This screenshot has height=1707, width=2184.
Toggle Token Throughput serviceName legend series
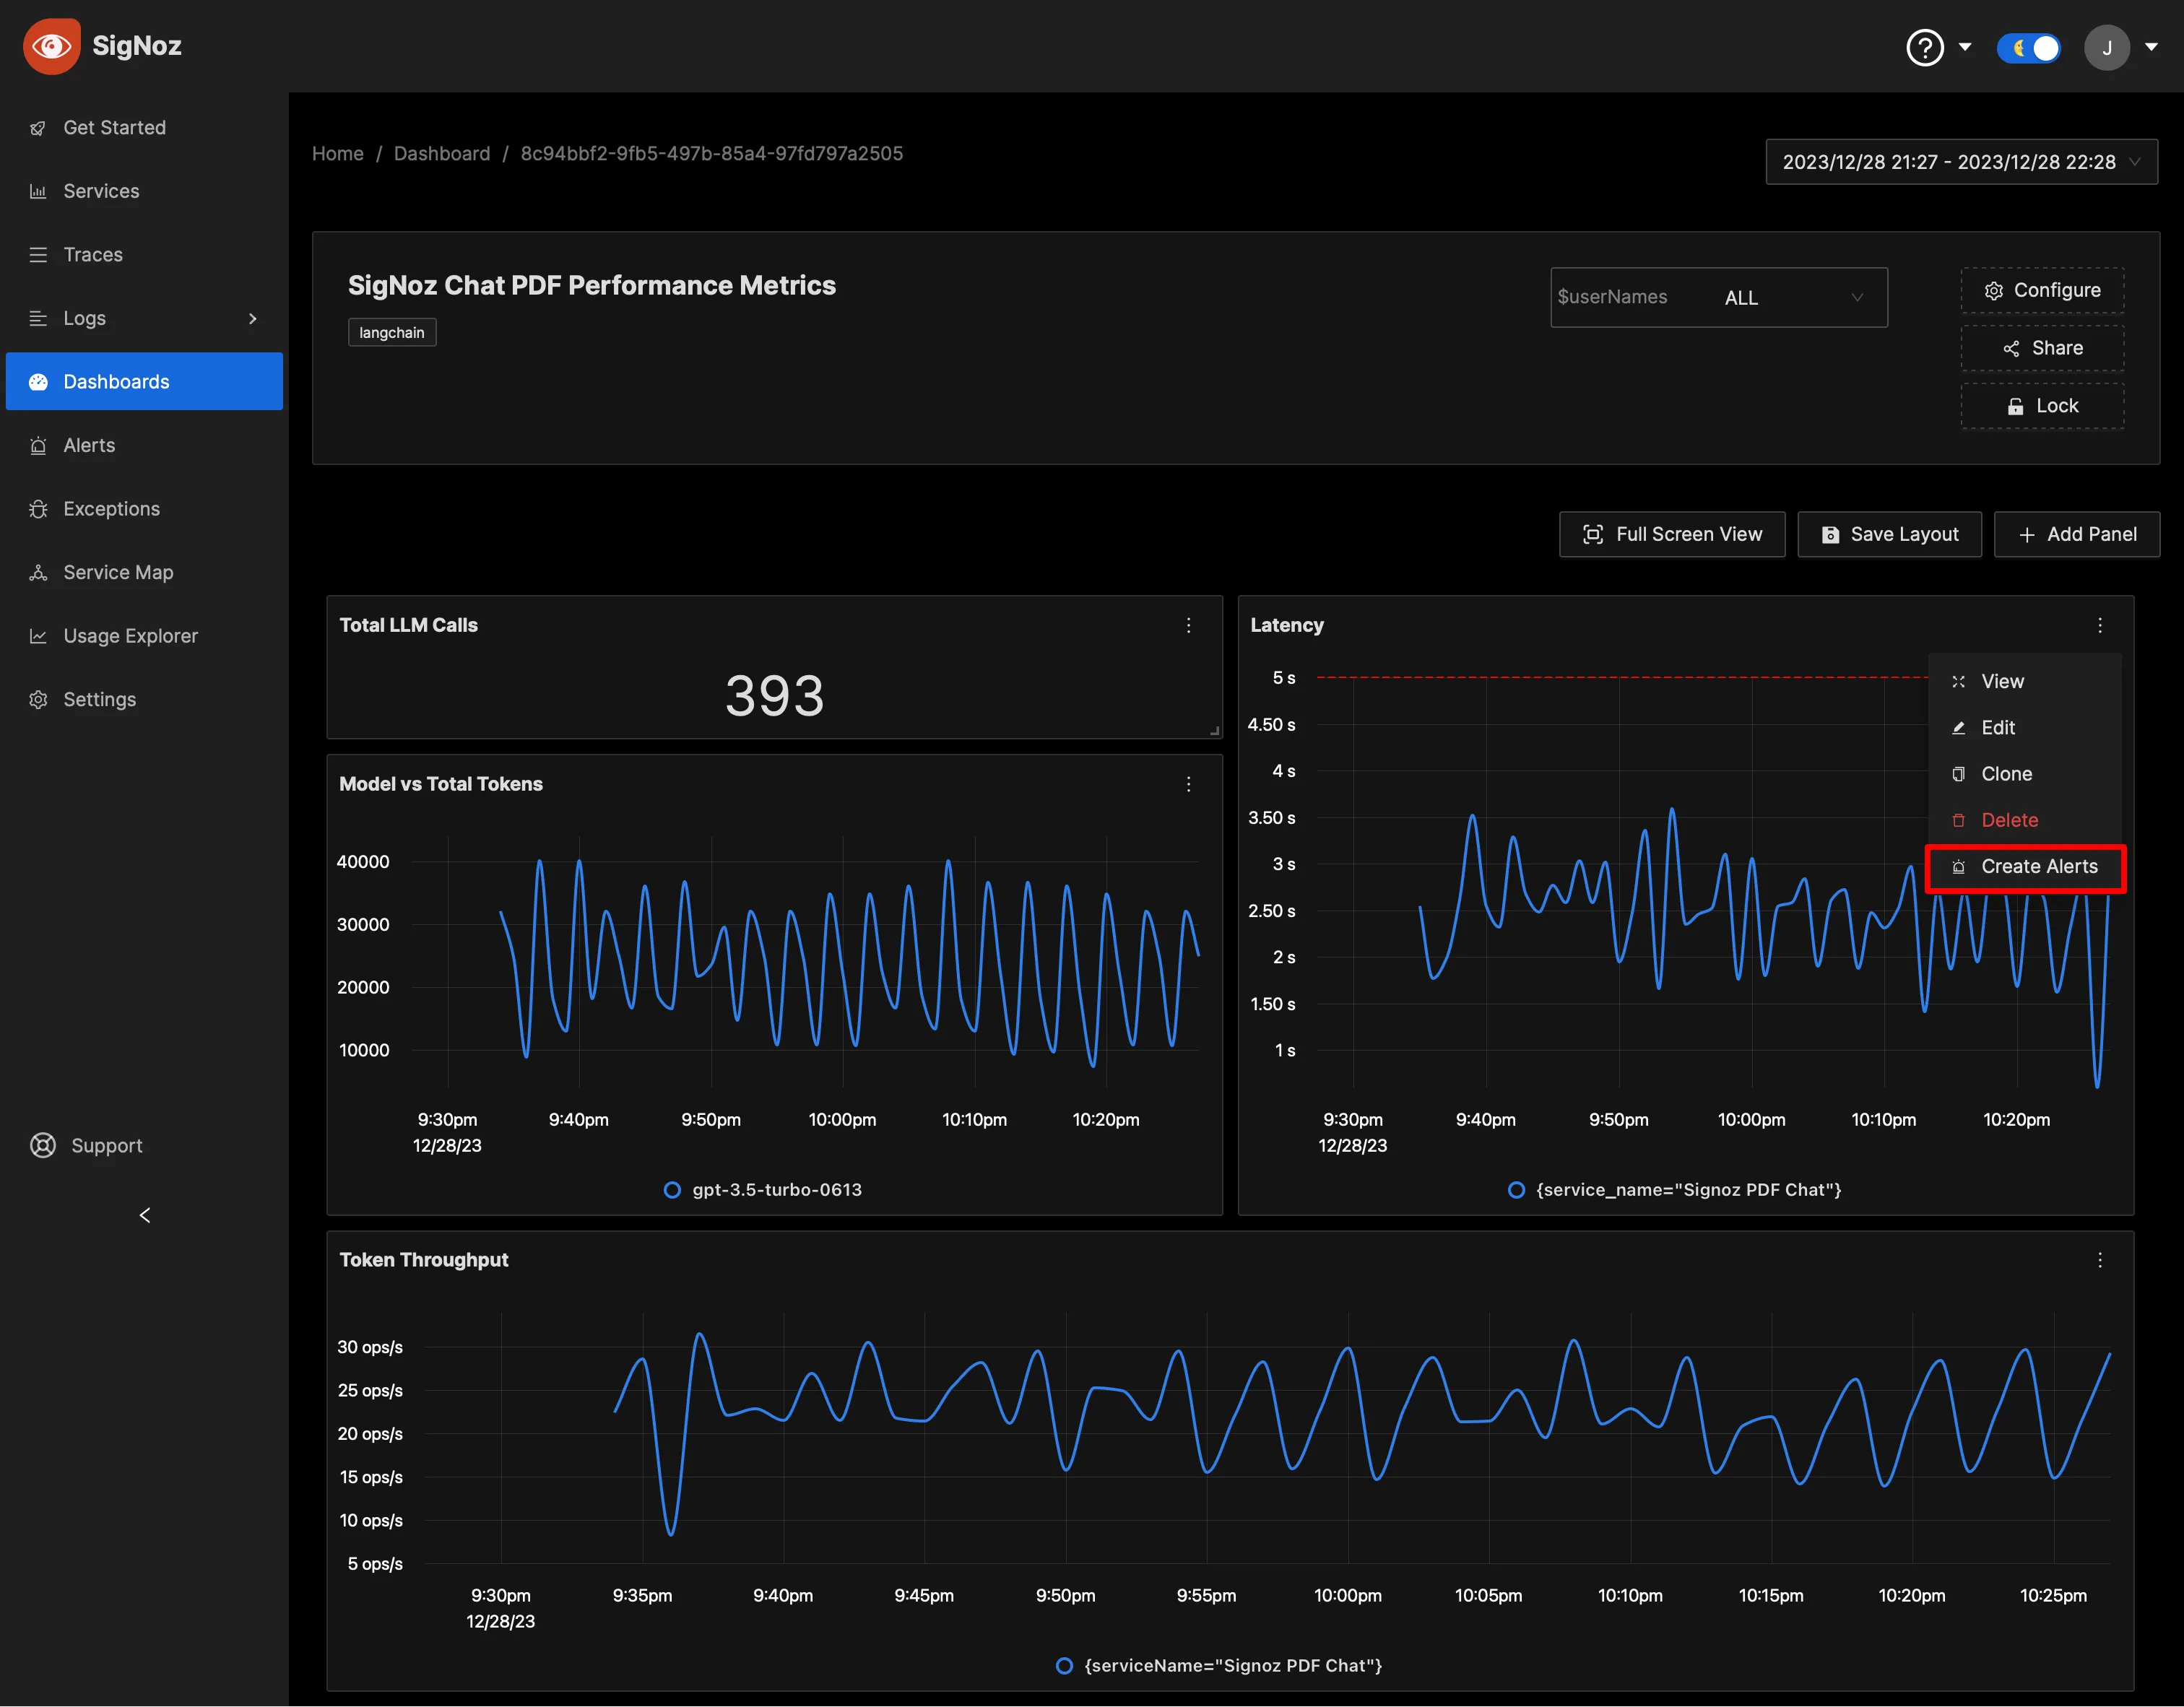[1219, 1666]
